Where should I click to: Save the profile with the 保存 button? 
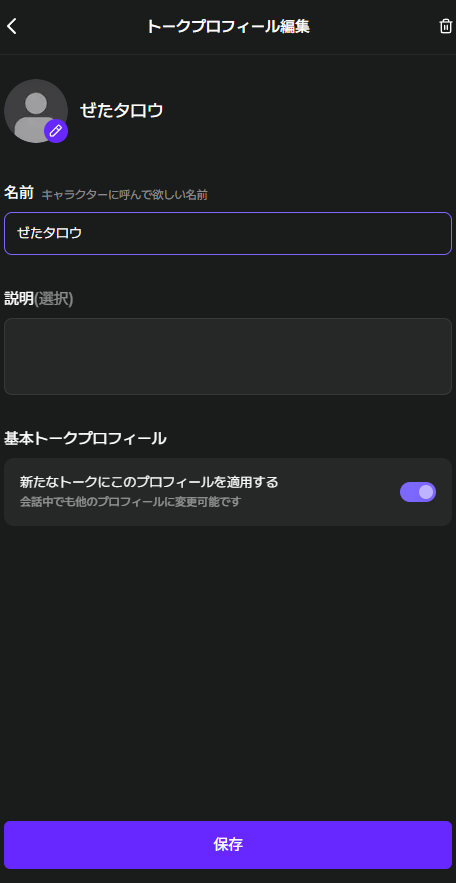point(228,845)
